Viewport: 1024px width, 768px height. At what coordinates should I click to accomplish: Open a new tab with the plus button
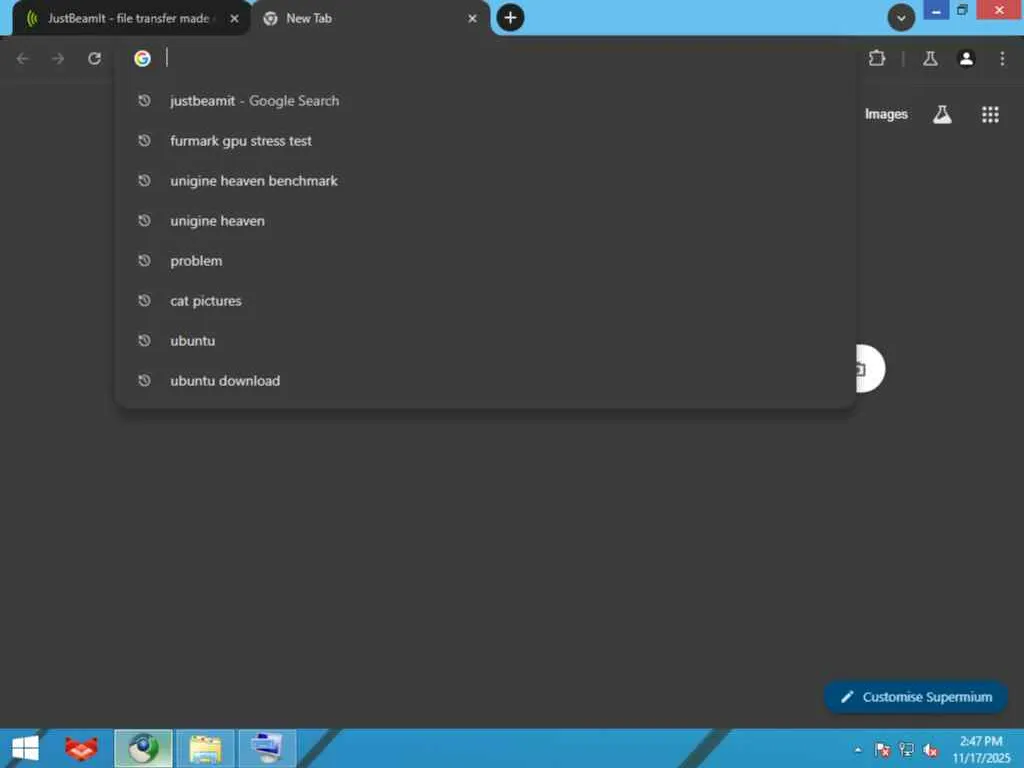click(510, 18)
